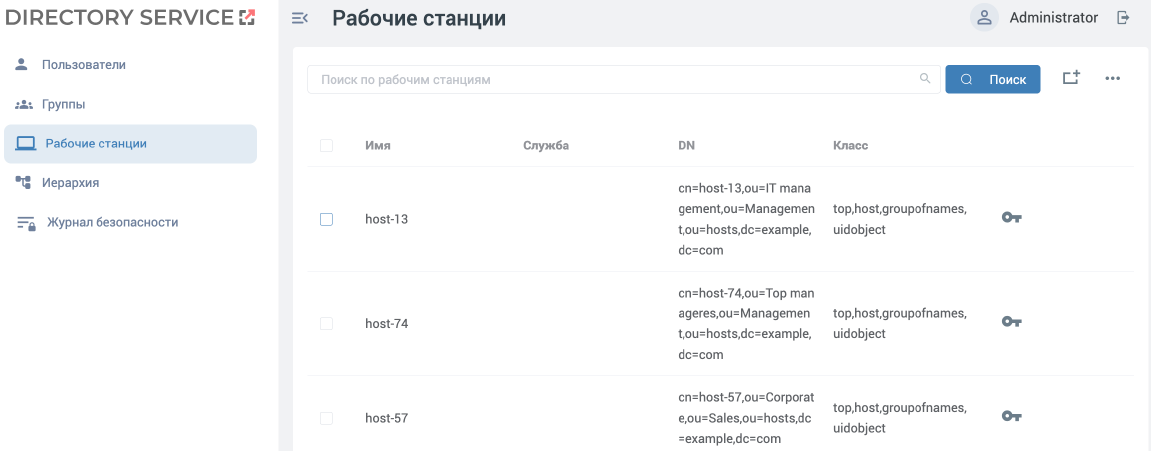The width and height of the screenshot is (1151, 451).
Task: Click the Поиск button
Action: point(992,79)
